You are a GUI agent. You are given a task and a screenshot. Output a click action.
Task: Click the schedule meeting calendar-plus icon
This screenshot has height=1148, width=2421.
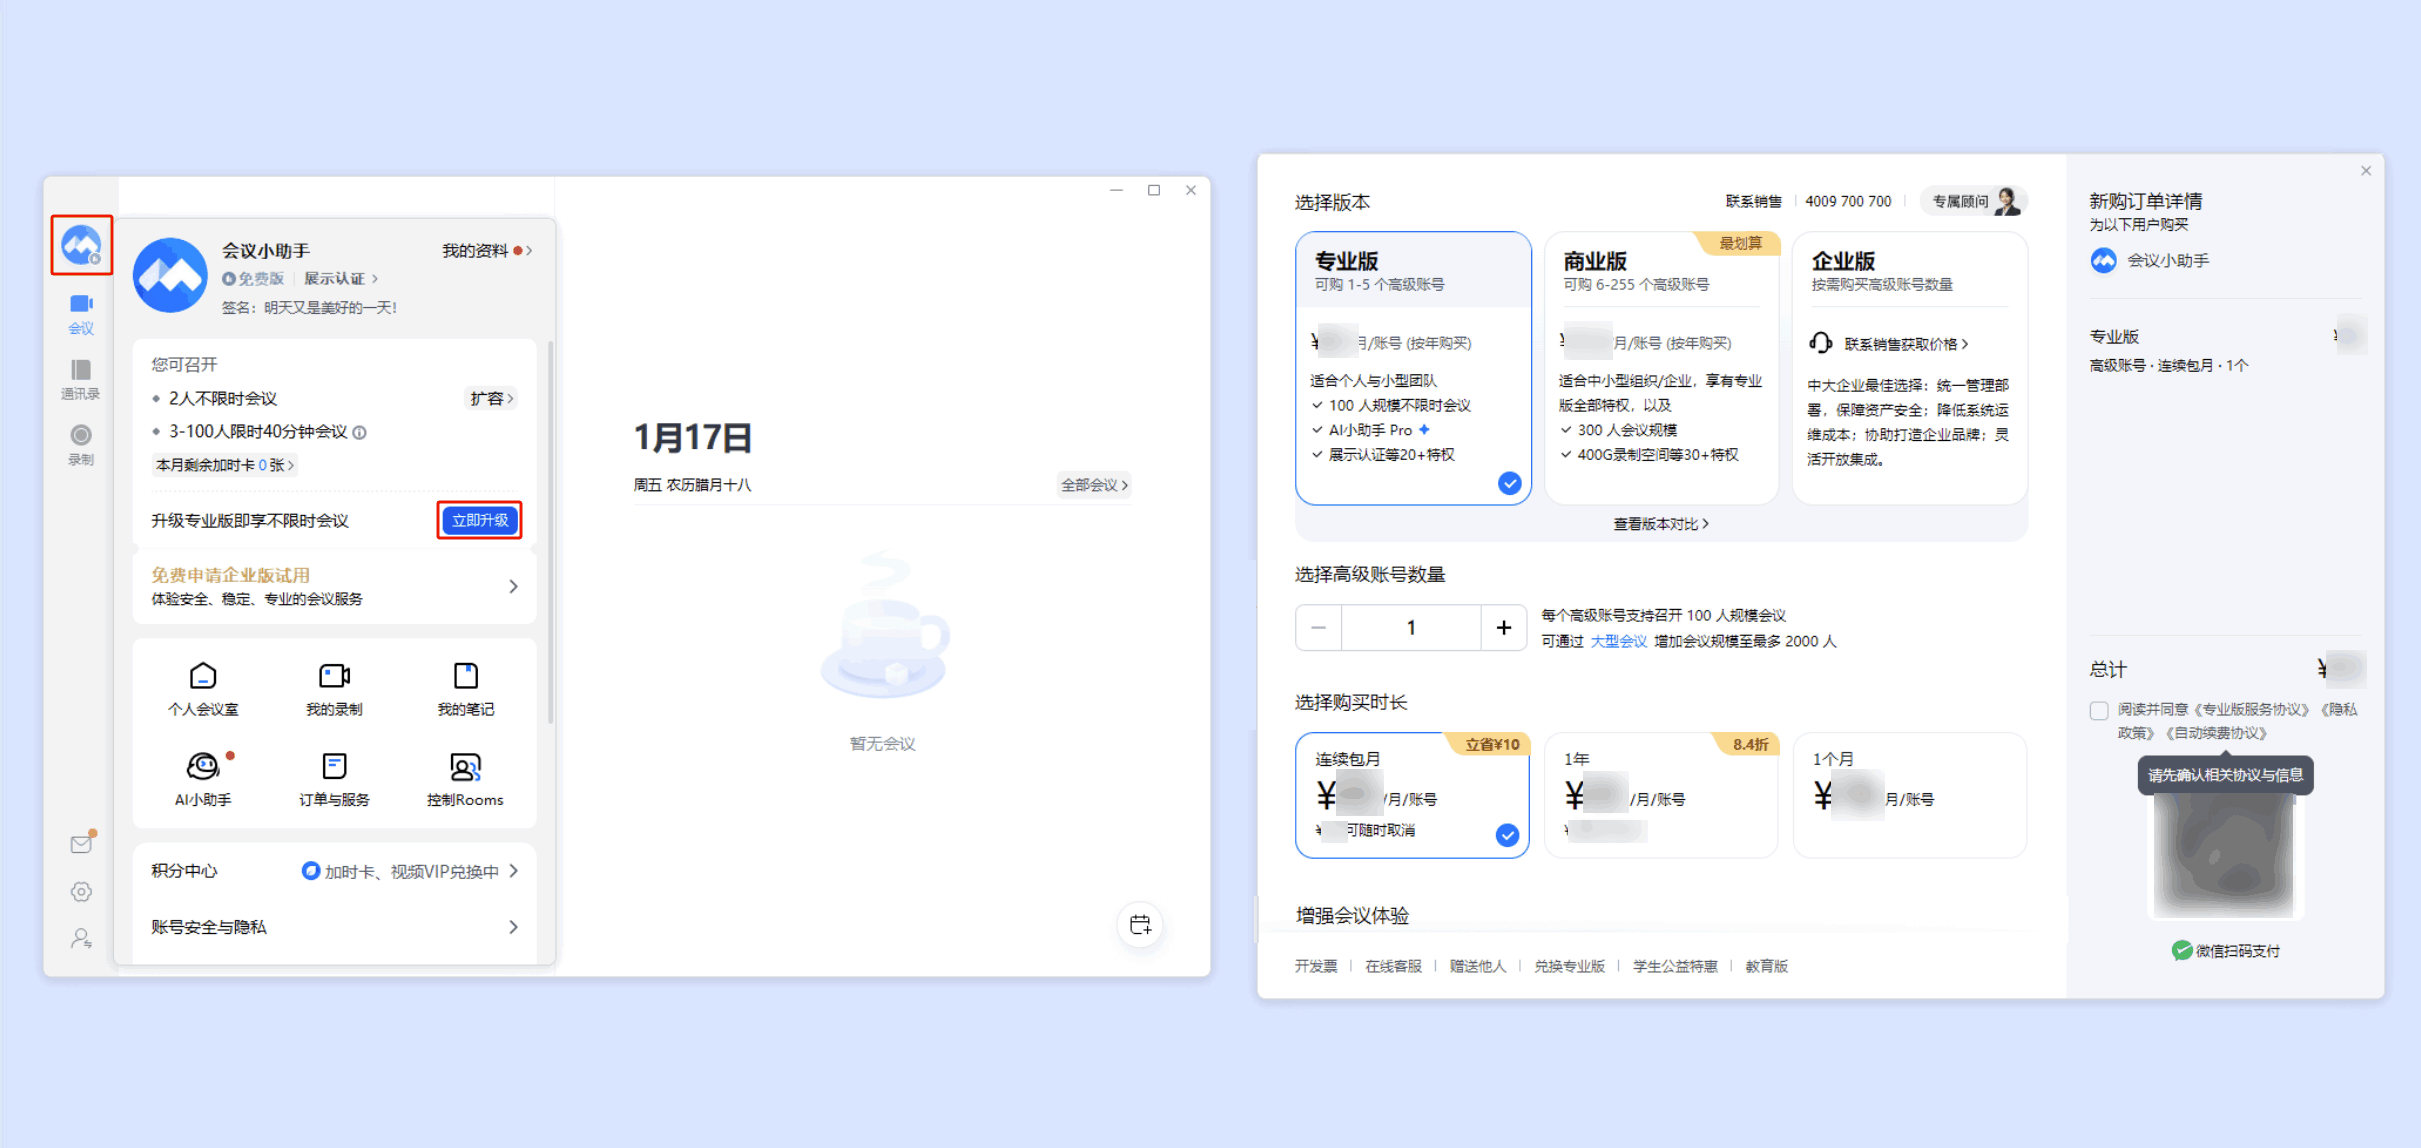coord(1140,924)
